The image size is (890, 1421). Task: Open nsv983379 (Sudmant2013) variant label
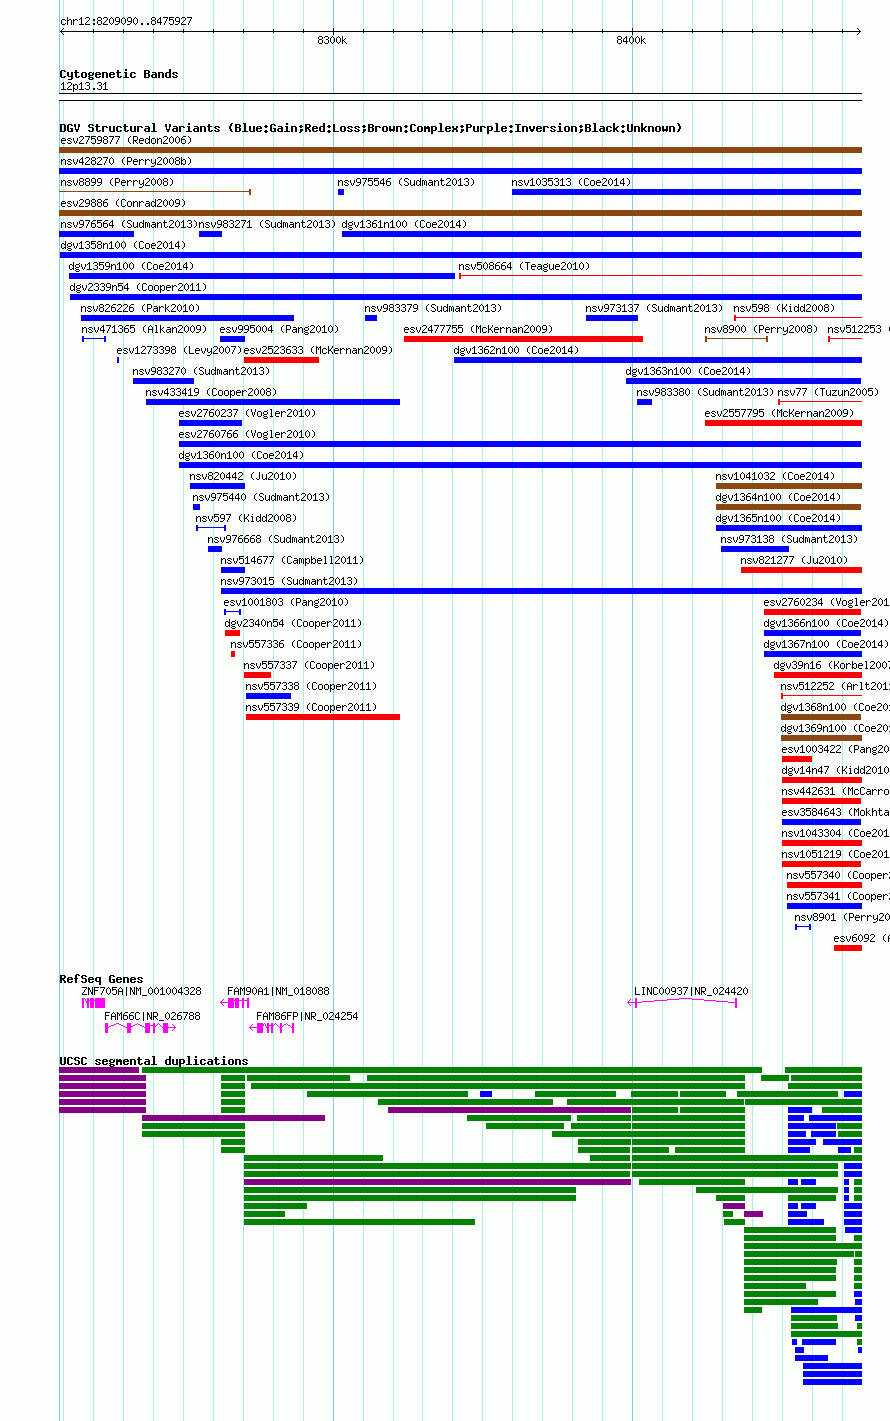point(433,308)
